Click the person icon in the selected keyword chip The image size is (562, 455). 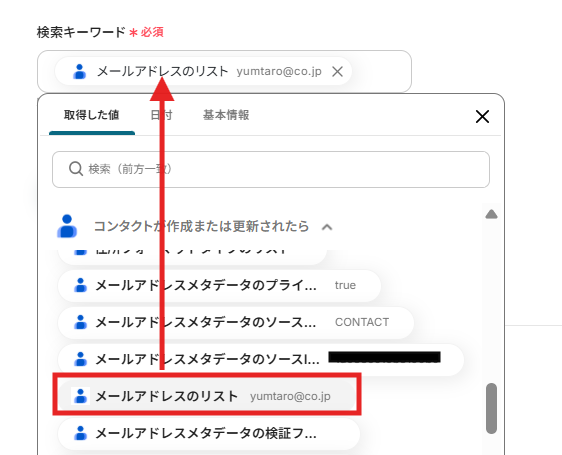pos(80,71)
